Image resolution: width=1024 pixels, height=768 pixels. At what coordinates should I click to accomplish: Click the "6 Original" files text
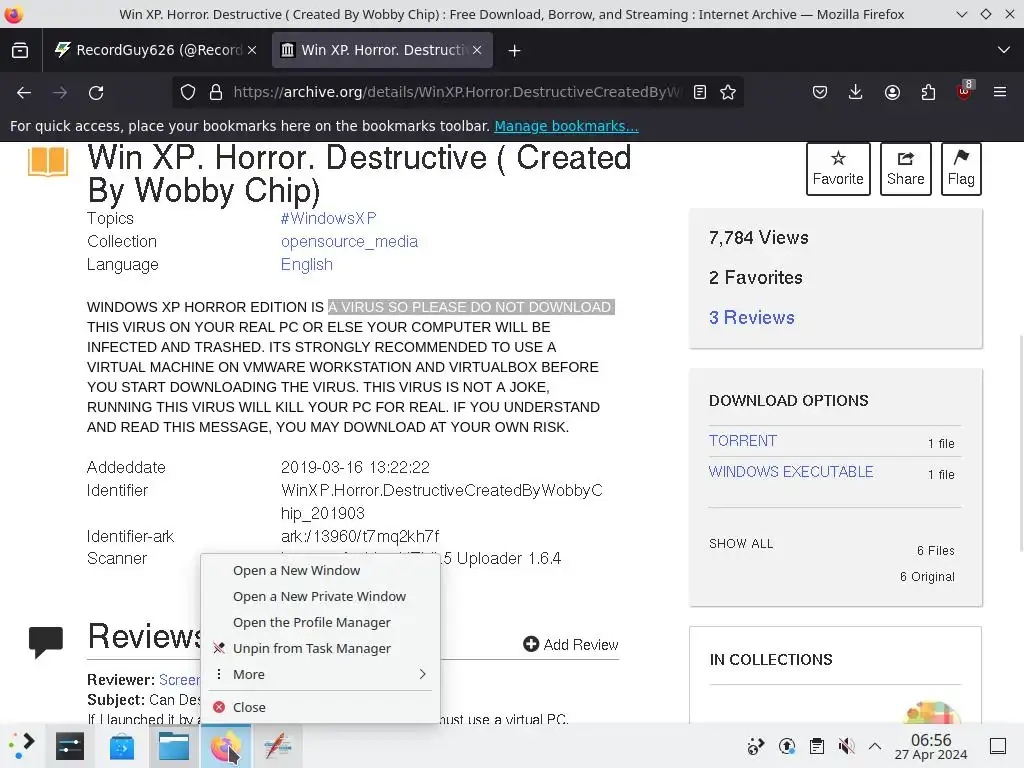tap(927, 577)
